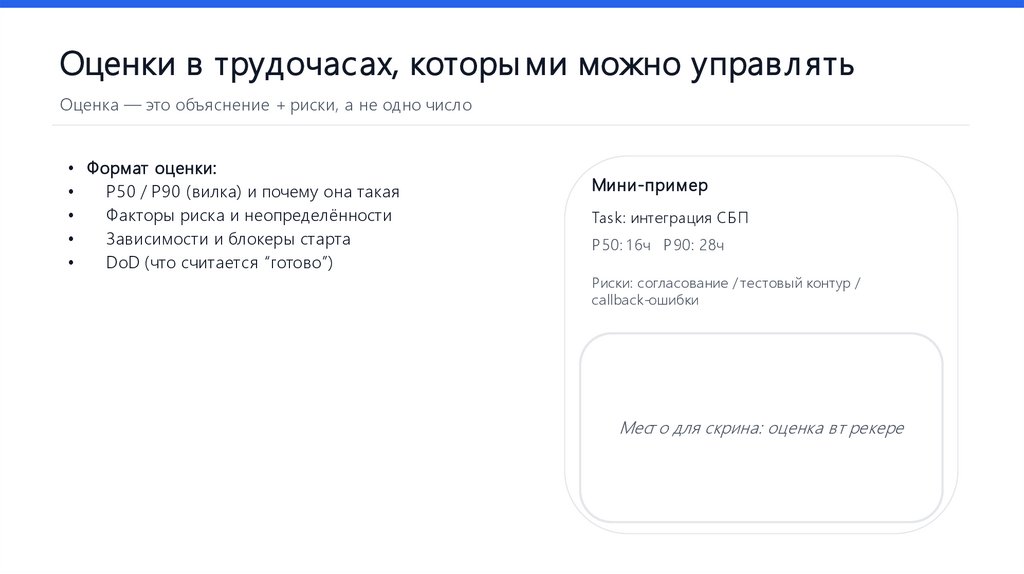Click the "Мини-пример" card heading
The height and width of the screenshot is (574, 1024).
pos(649,186)
